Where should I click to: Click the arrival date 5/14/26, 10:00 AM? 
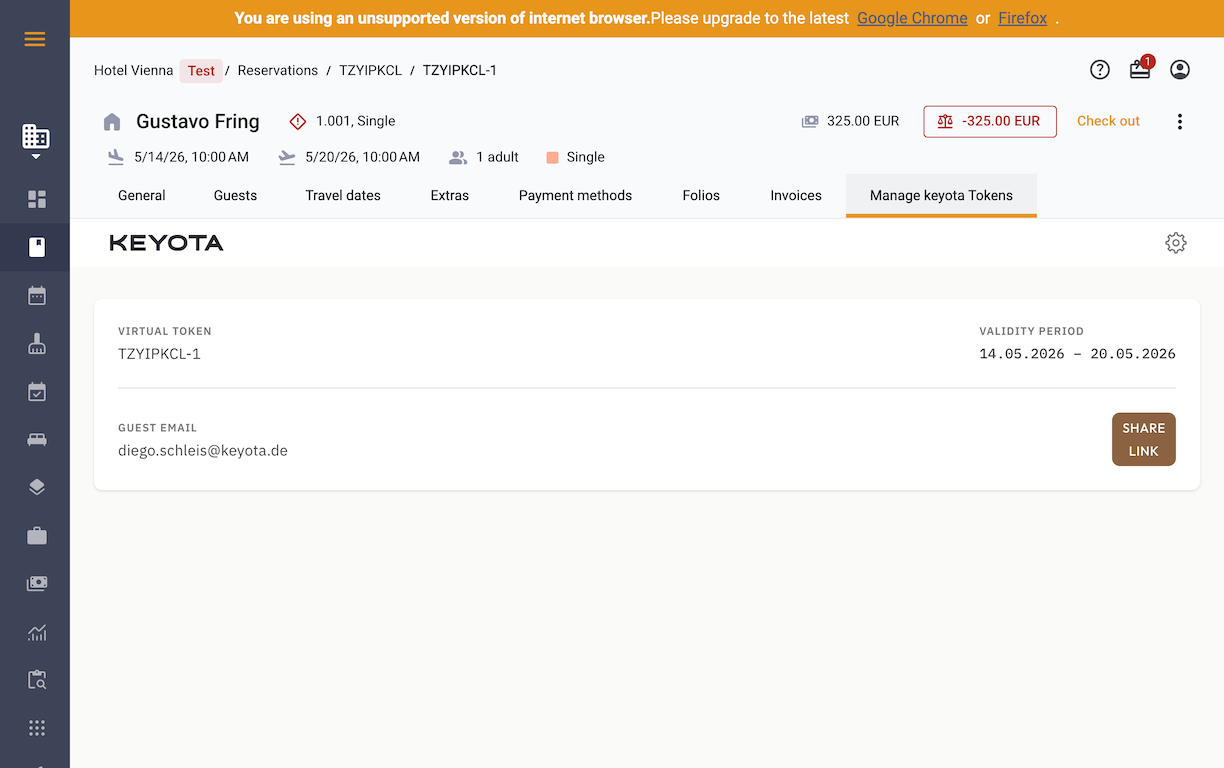point(192,157)
